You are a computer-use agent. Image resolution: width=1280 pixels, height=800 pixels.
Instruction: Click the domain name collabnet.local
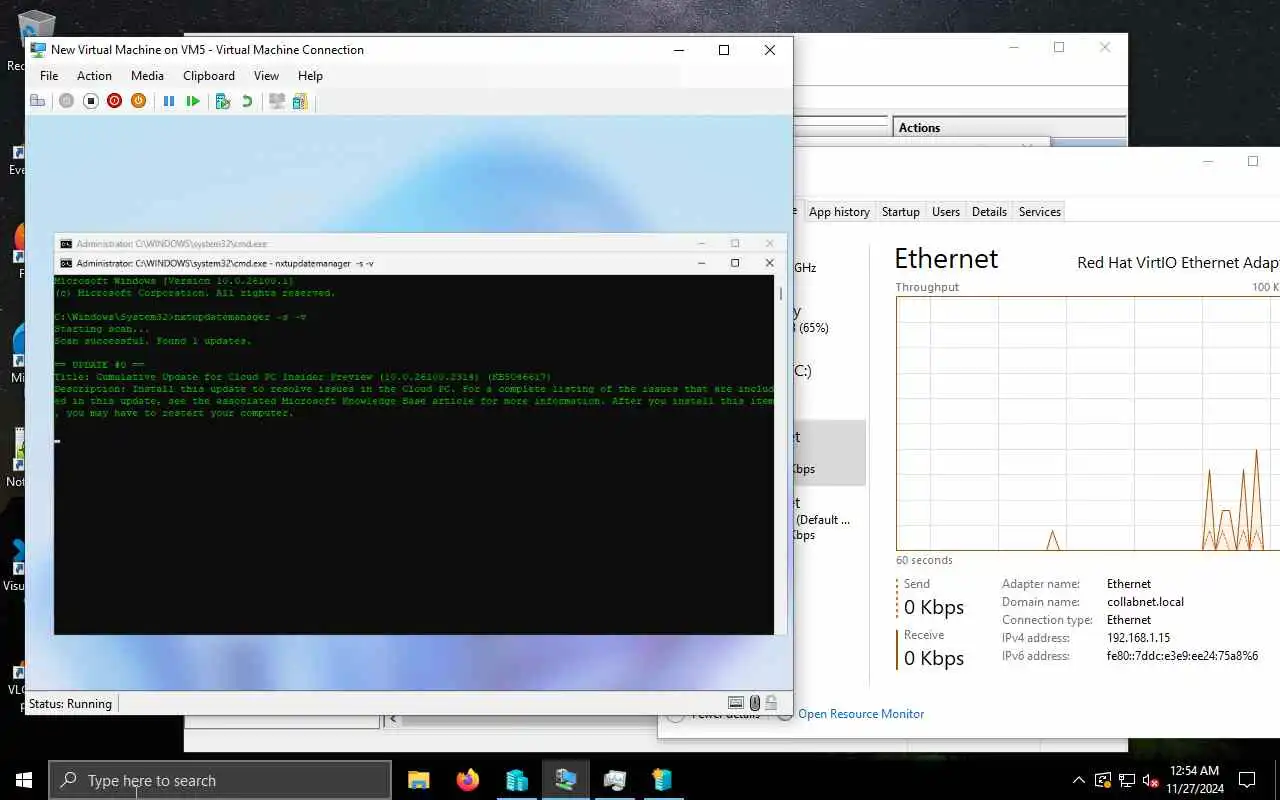click(1145, 602)
